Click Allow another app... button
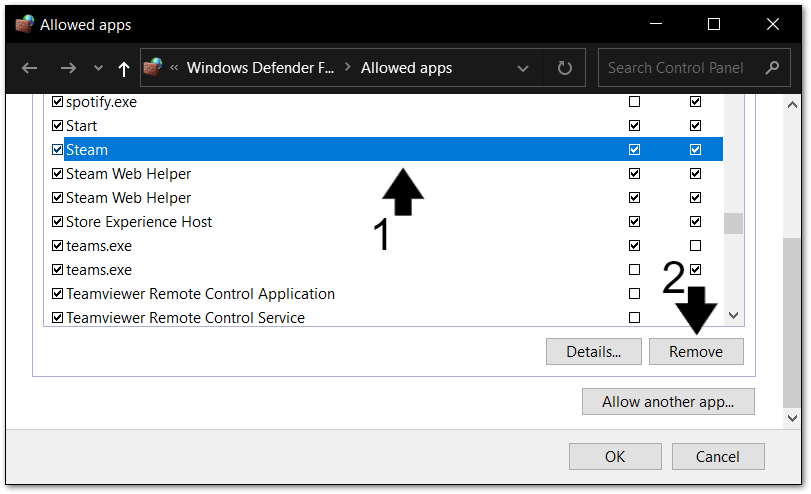Image resolution: width=811 pixels, height=494 pixels. (668, 402)
